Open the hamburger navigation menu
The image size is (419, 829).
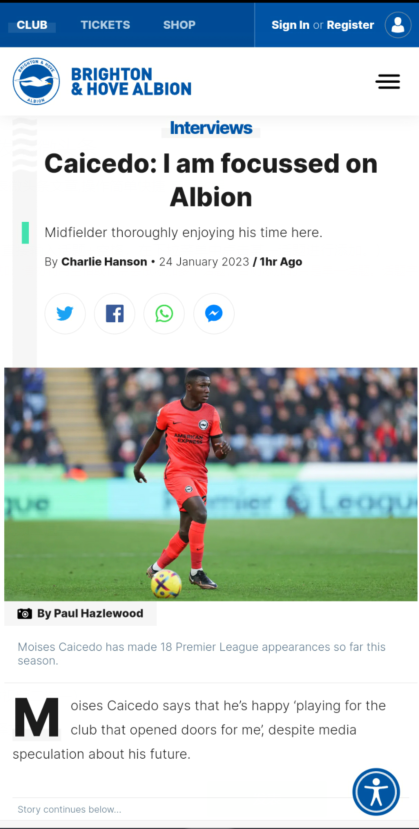pyautogui.click(x=388, y=81)
